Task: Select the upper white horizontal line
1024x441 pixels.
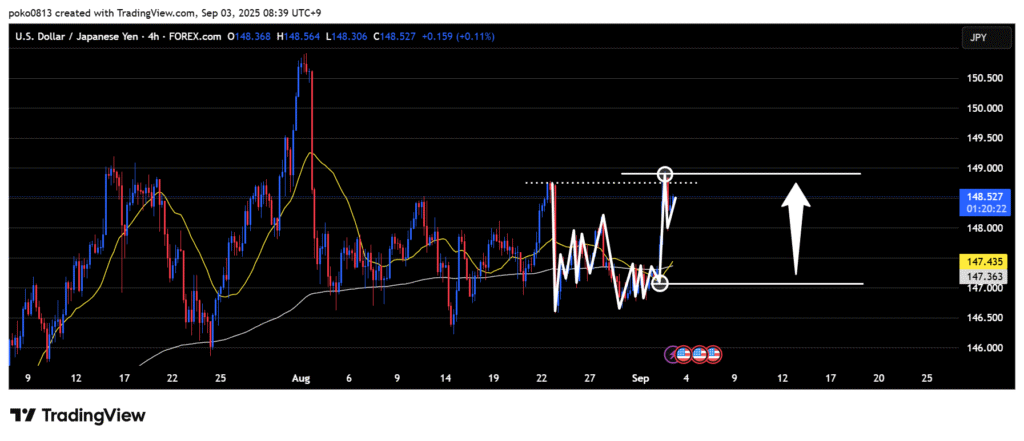Action: [x=780, y=174]
